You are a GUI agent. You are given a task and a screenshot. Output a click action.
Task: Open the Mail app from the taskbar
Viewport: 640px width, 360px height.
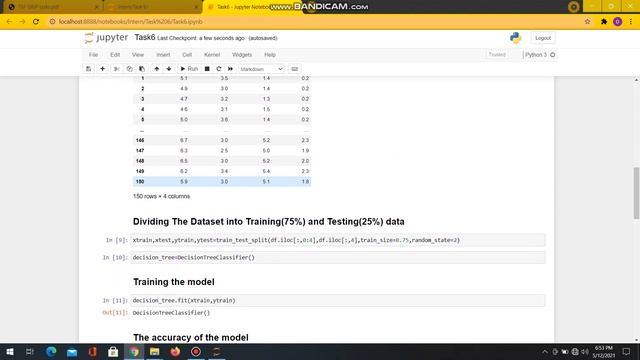[x=72, y=351]
